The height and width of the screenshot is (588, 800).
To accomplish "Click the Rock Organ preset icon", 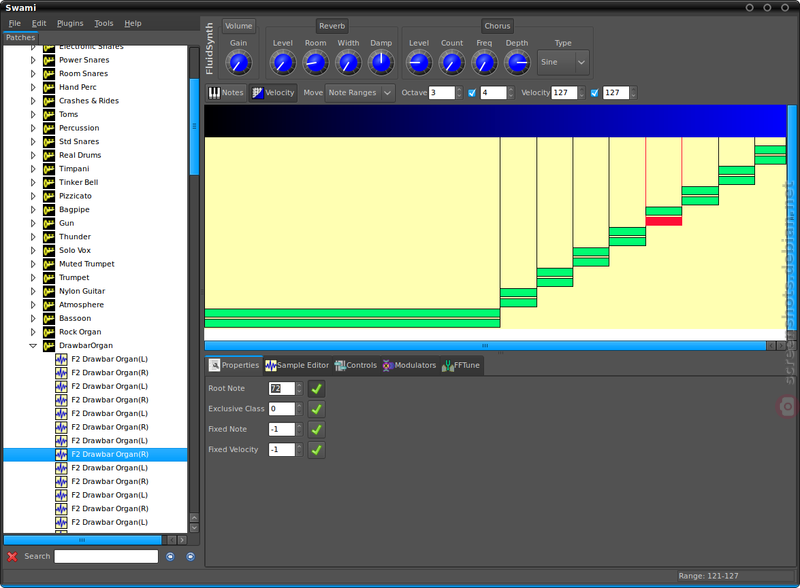I will point(49,332).
